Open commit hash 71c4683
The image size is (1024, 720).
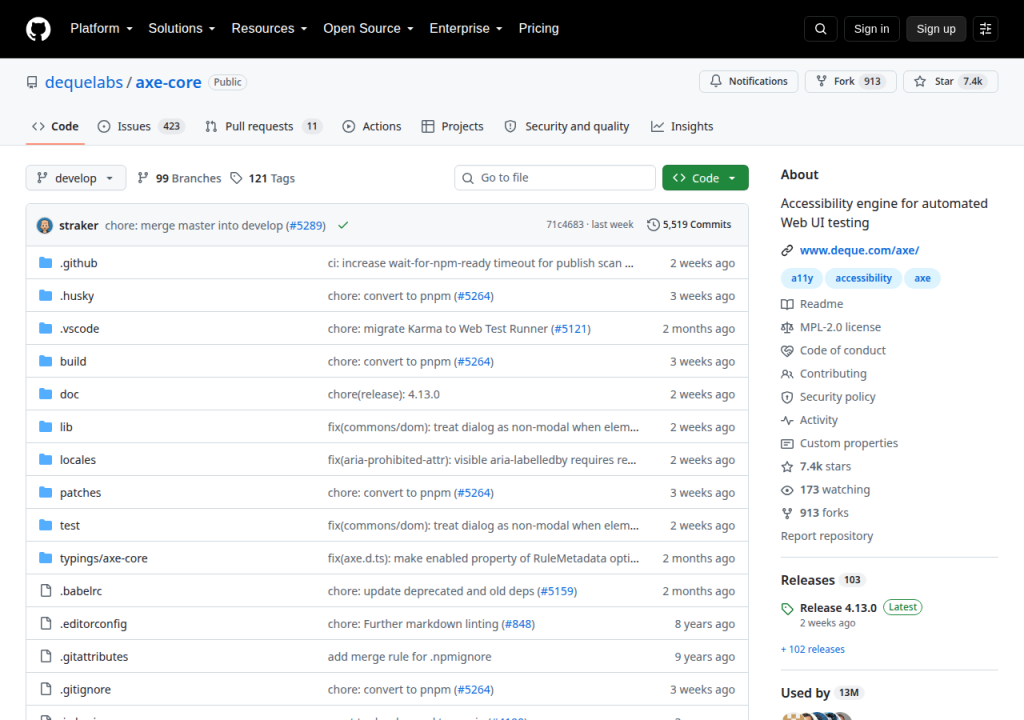pos(565,225)
